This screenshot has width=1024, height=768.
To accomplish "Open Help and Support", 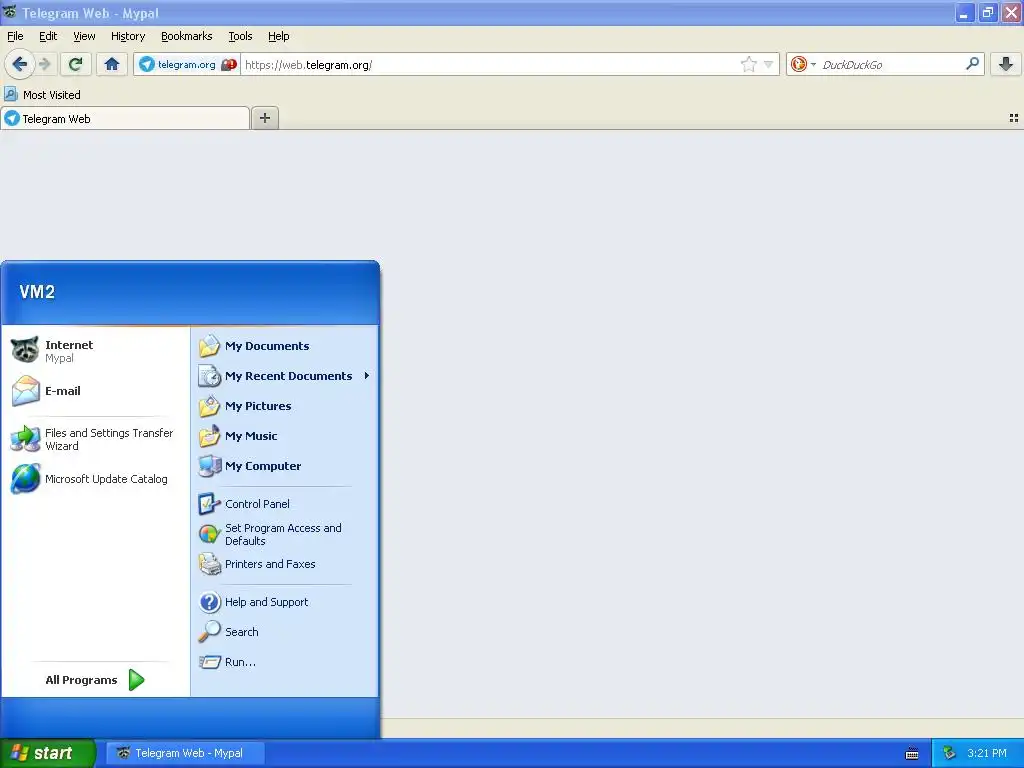I will tap(285, 601).
